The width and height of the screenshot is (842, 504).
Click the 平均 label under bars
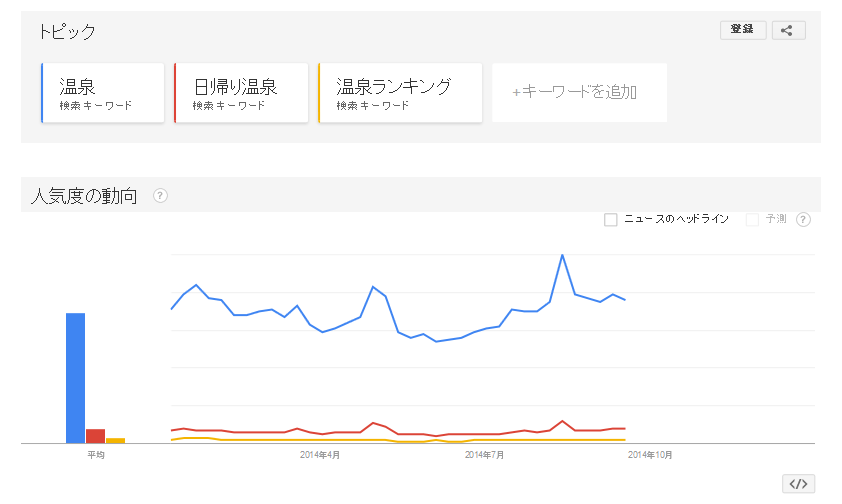coord(95,455)
